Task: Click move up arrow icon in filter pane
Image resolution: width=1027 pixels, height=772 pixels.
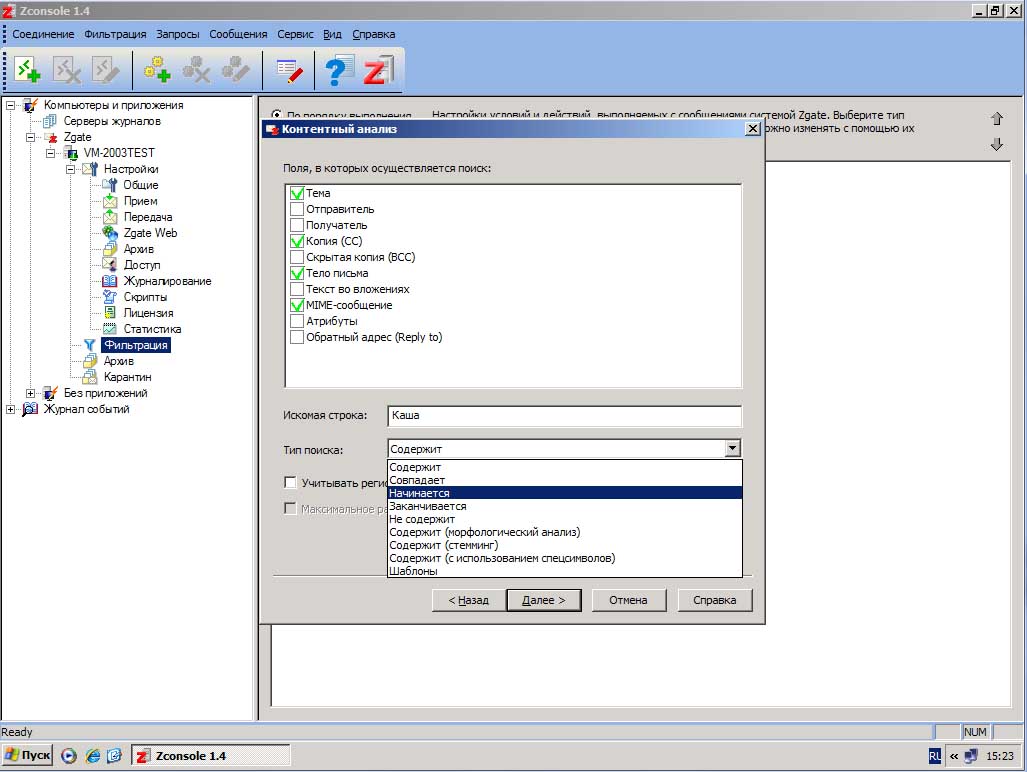Action: coord(997,119)
